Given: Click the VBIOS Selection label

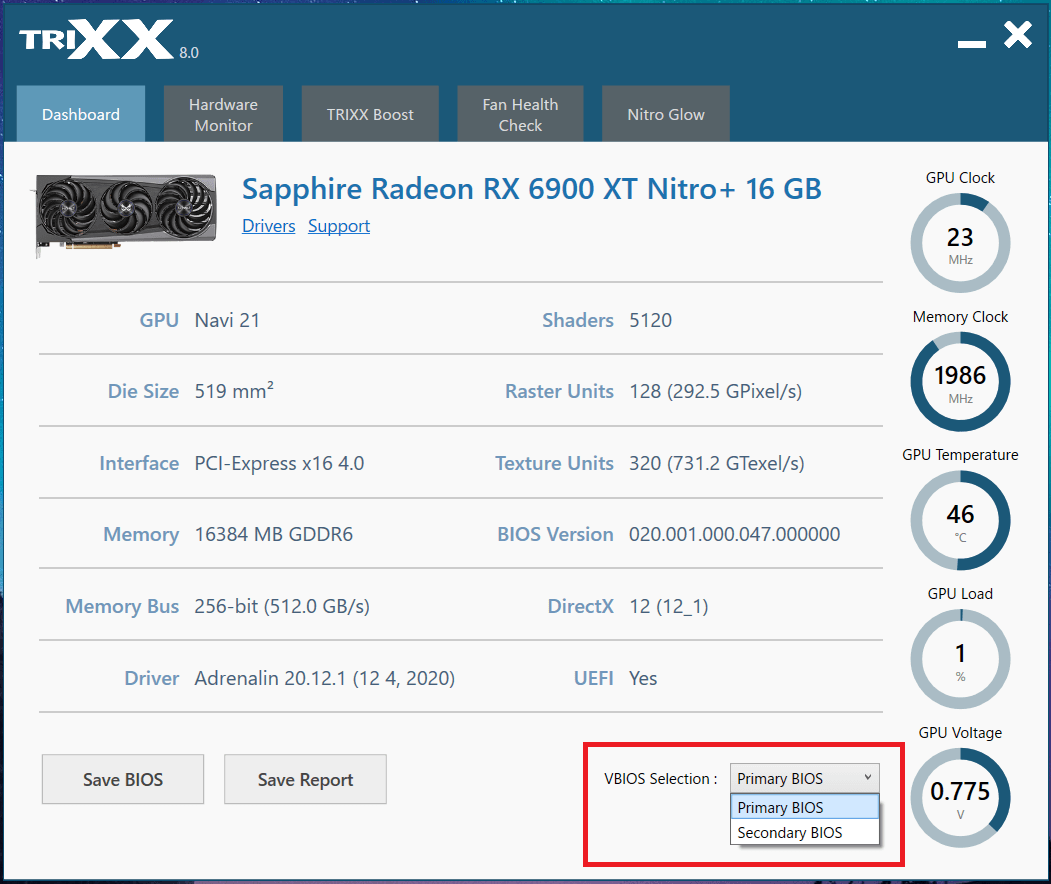Looking at the screenshot, I should pos(660,779).
